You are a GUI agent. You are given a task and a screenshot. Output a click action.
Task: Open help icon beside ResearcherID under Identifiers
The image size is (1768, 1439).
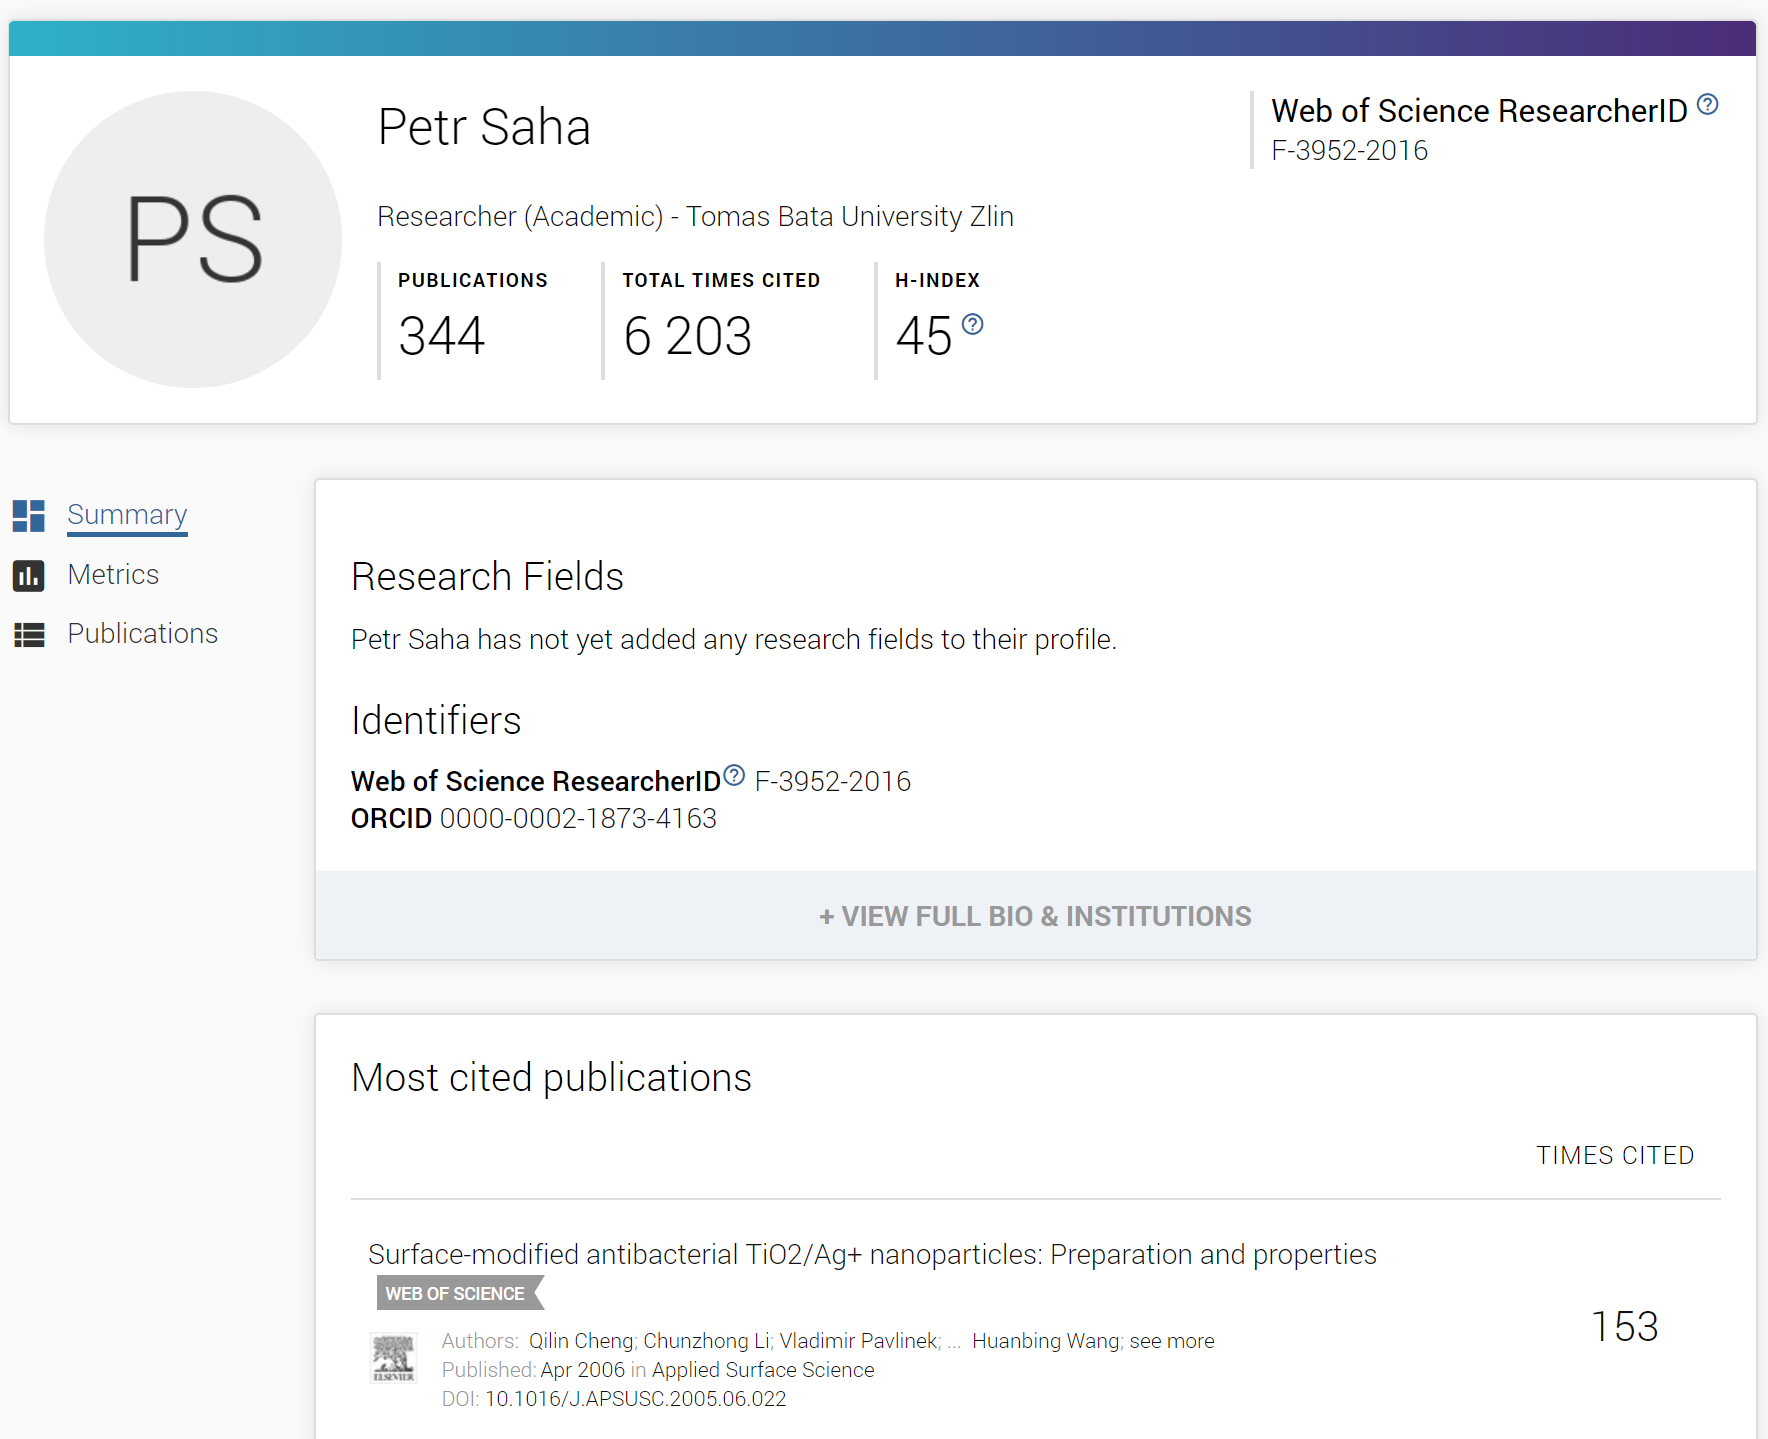(734, 775)
